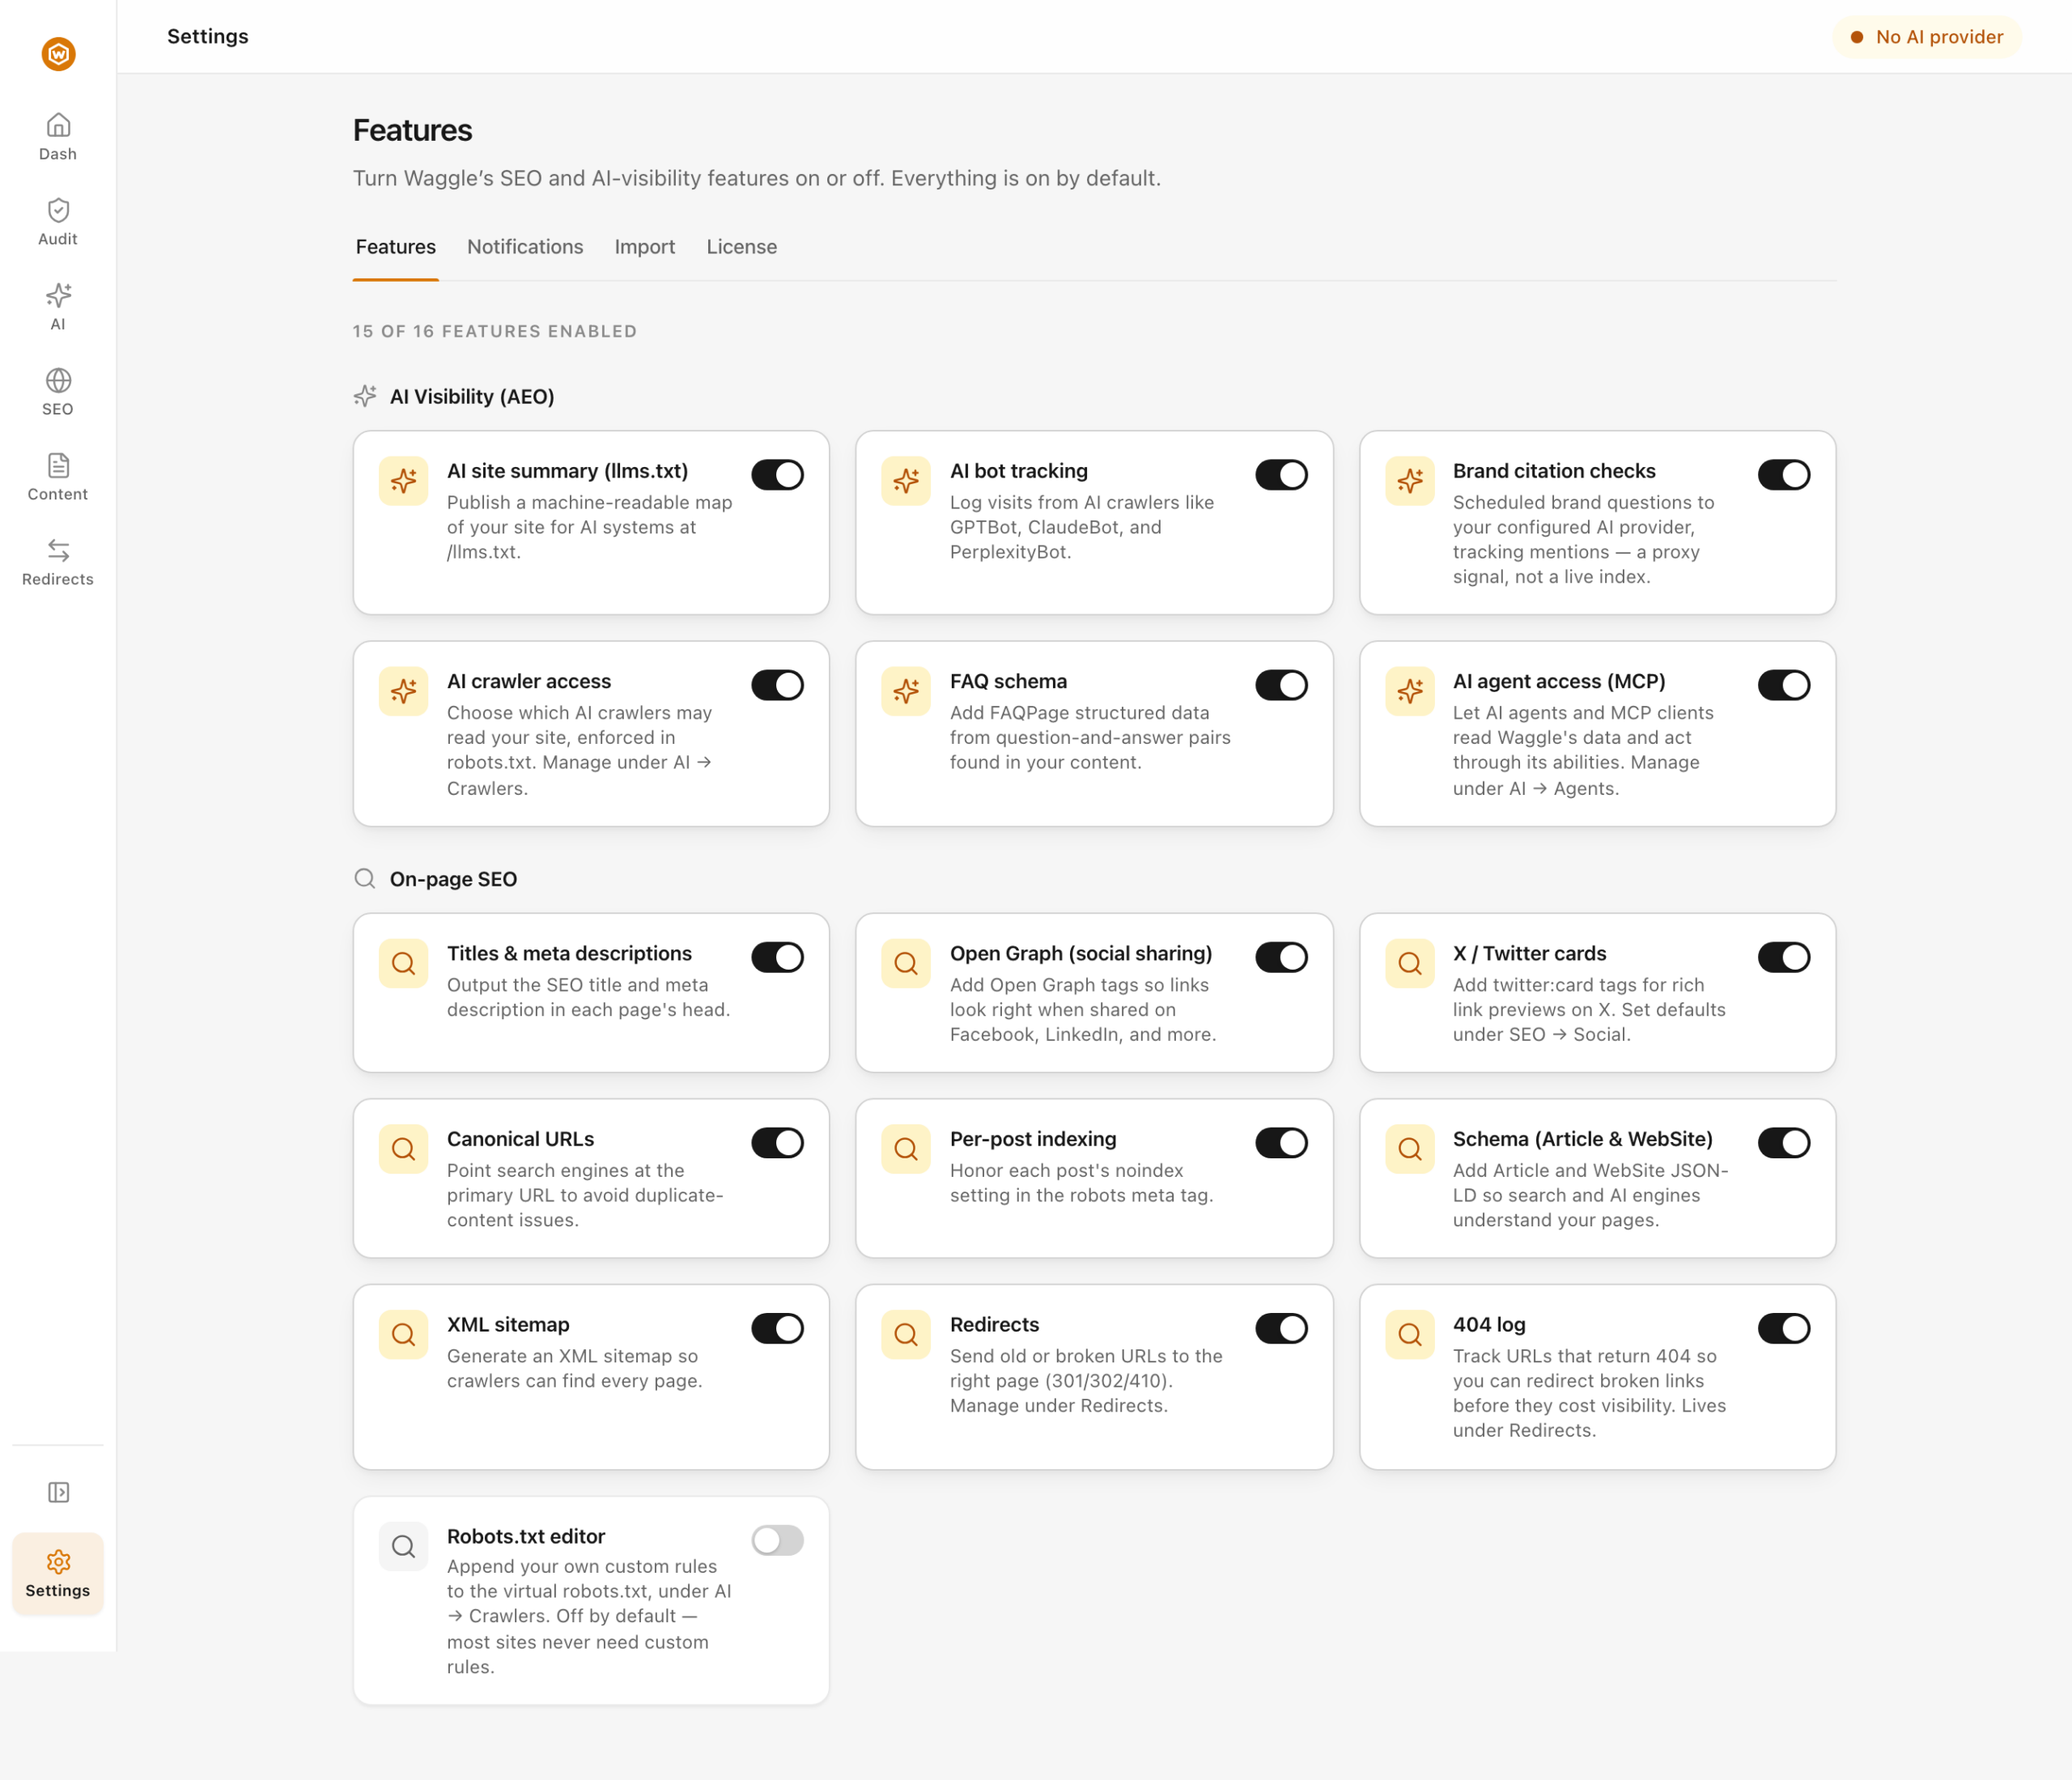Click the Per-post indexing card icon
The height and width of the screenshot is (1780, 2072).
[x=906, y=1149]
